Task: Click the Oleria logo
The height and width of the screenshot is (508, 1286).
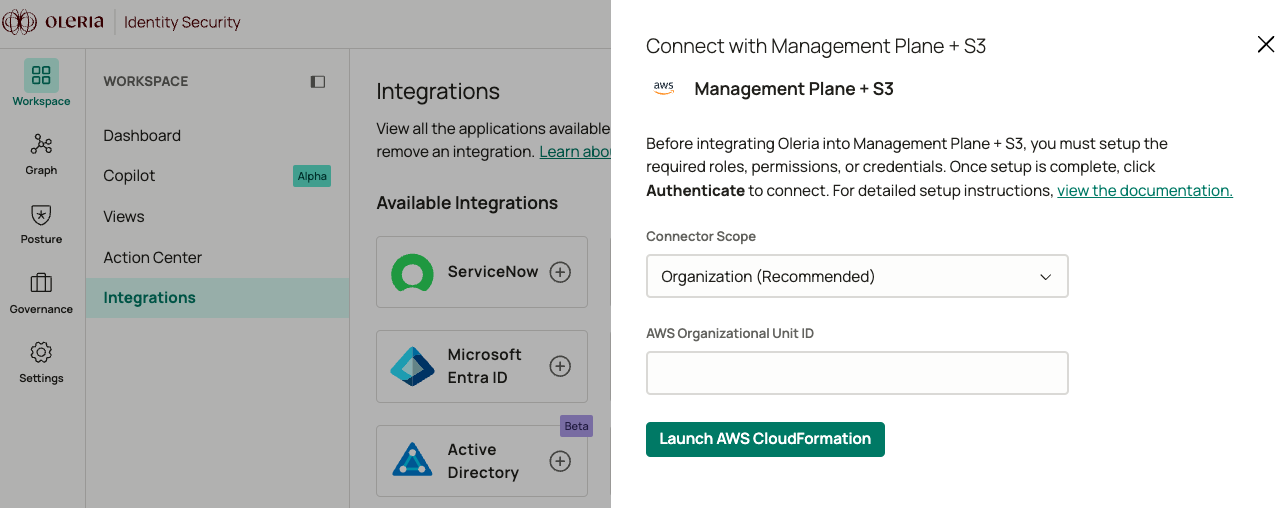Action: tap(54, 22)
